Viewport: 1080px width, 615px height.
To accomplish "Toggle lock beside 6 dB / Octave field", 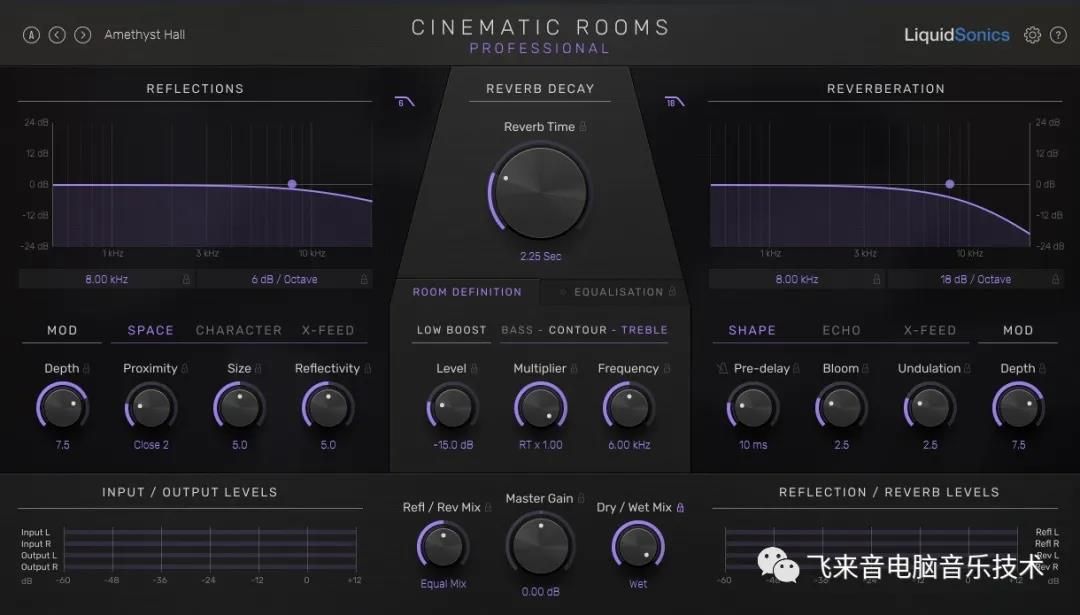I will [x=364, y=280].
